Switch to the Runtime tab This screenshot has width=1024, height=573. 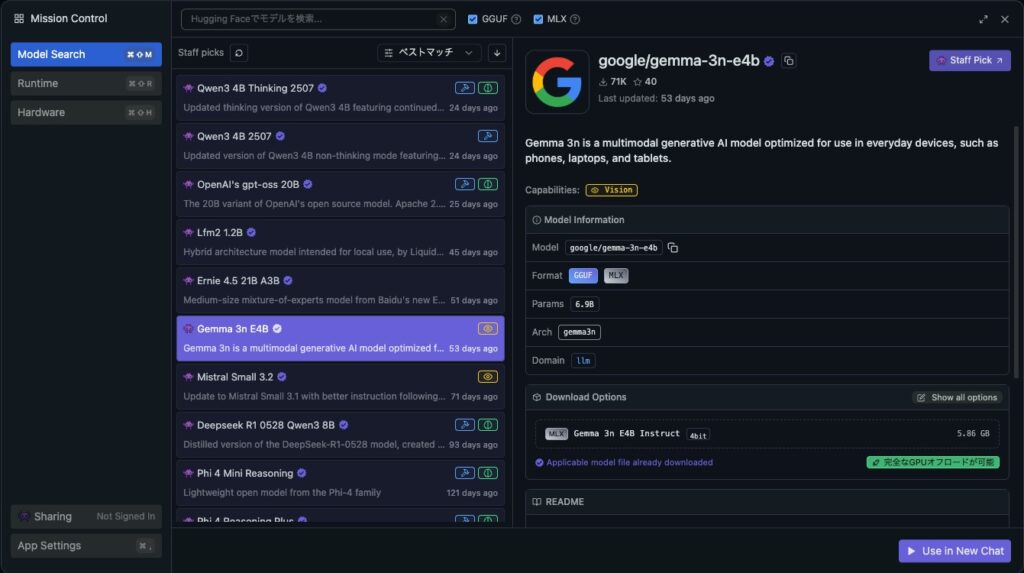point(86,84)
